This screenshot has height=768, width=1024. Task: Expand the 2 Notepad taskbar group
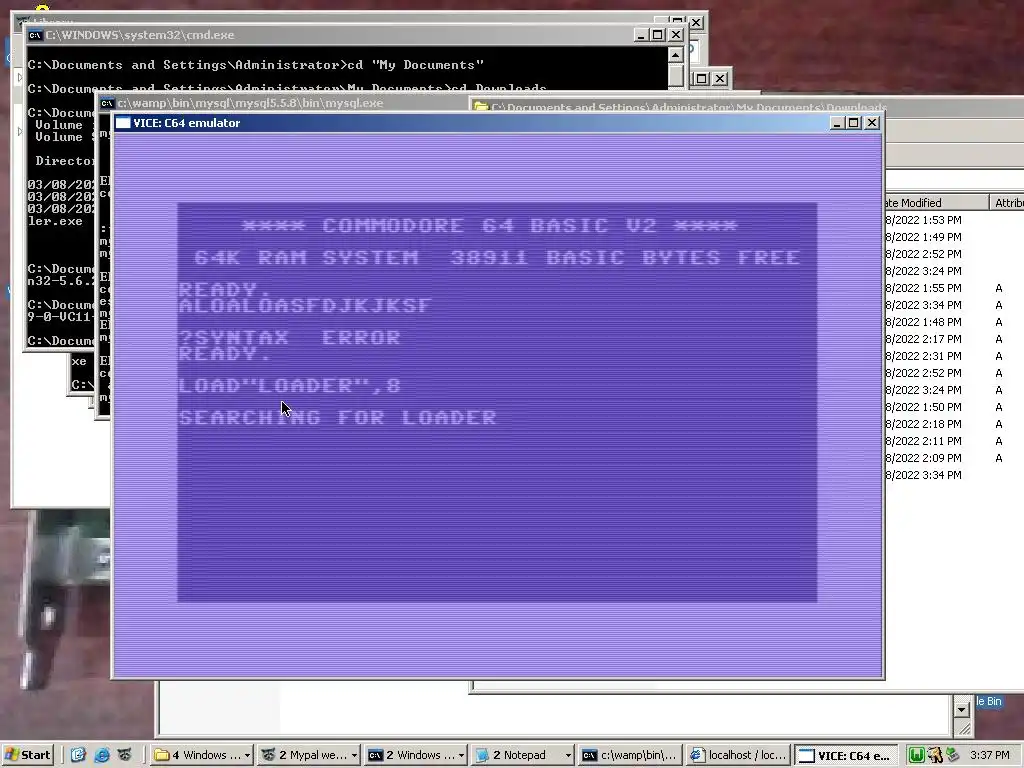click(x=523, y=755)
